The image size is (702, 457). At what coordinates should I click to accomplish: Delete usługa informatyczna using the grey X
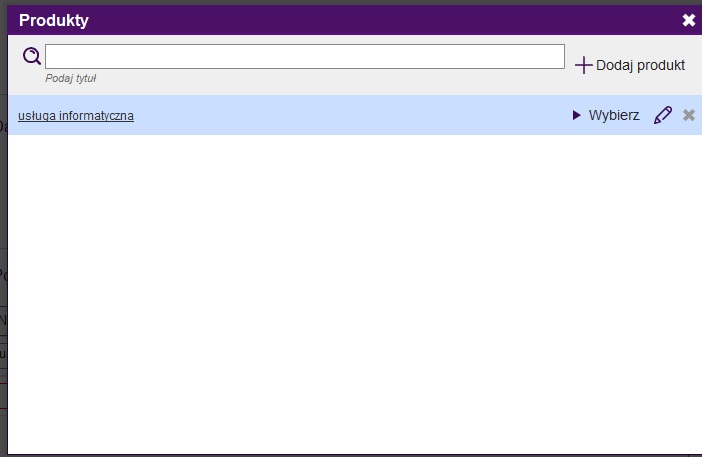click(x=688, y=115)
